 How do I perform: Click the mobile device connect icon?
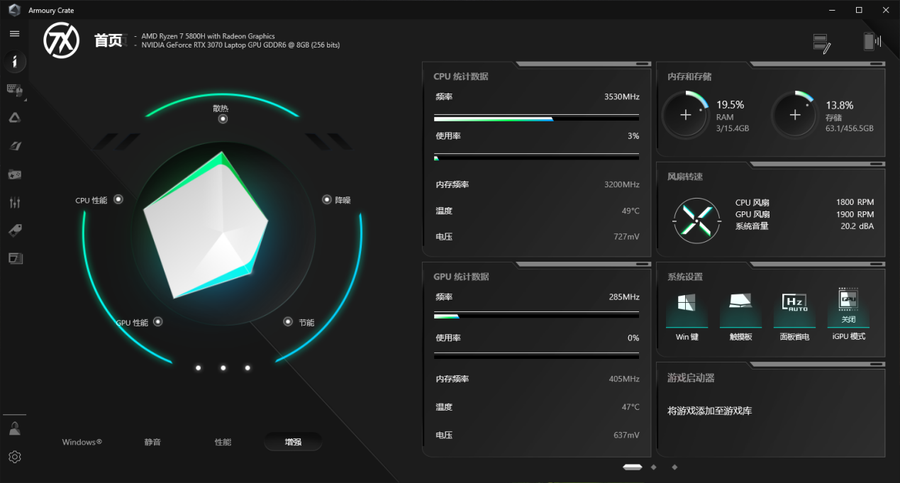pos(871,41)
